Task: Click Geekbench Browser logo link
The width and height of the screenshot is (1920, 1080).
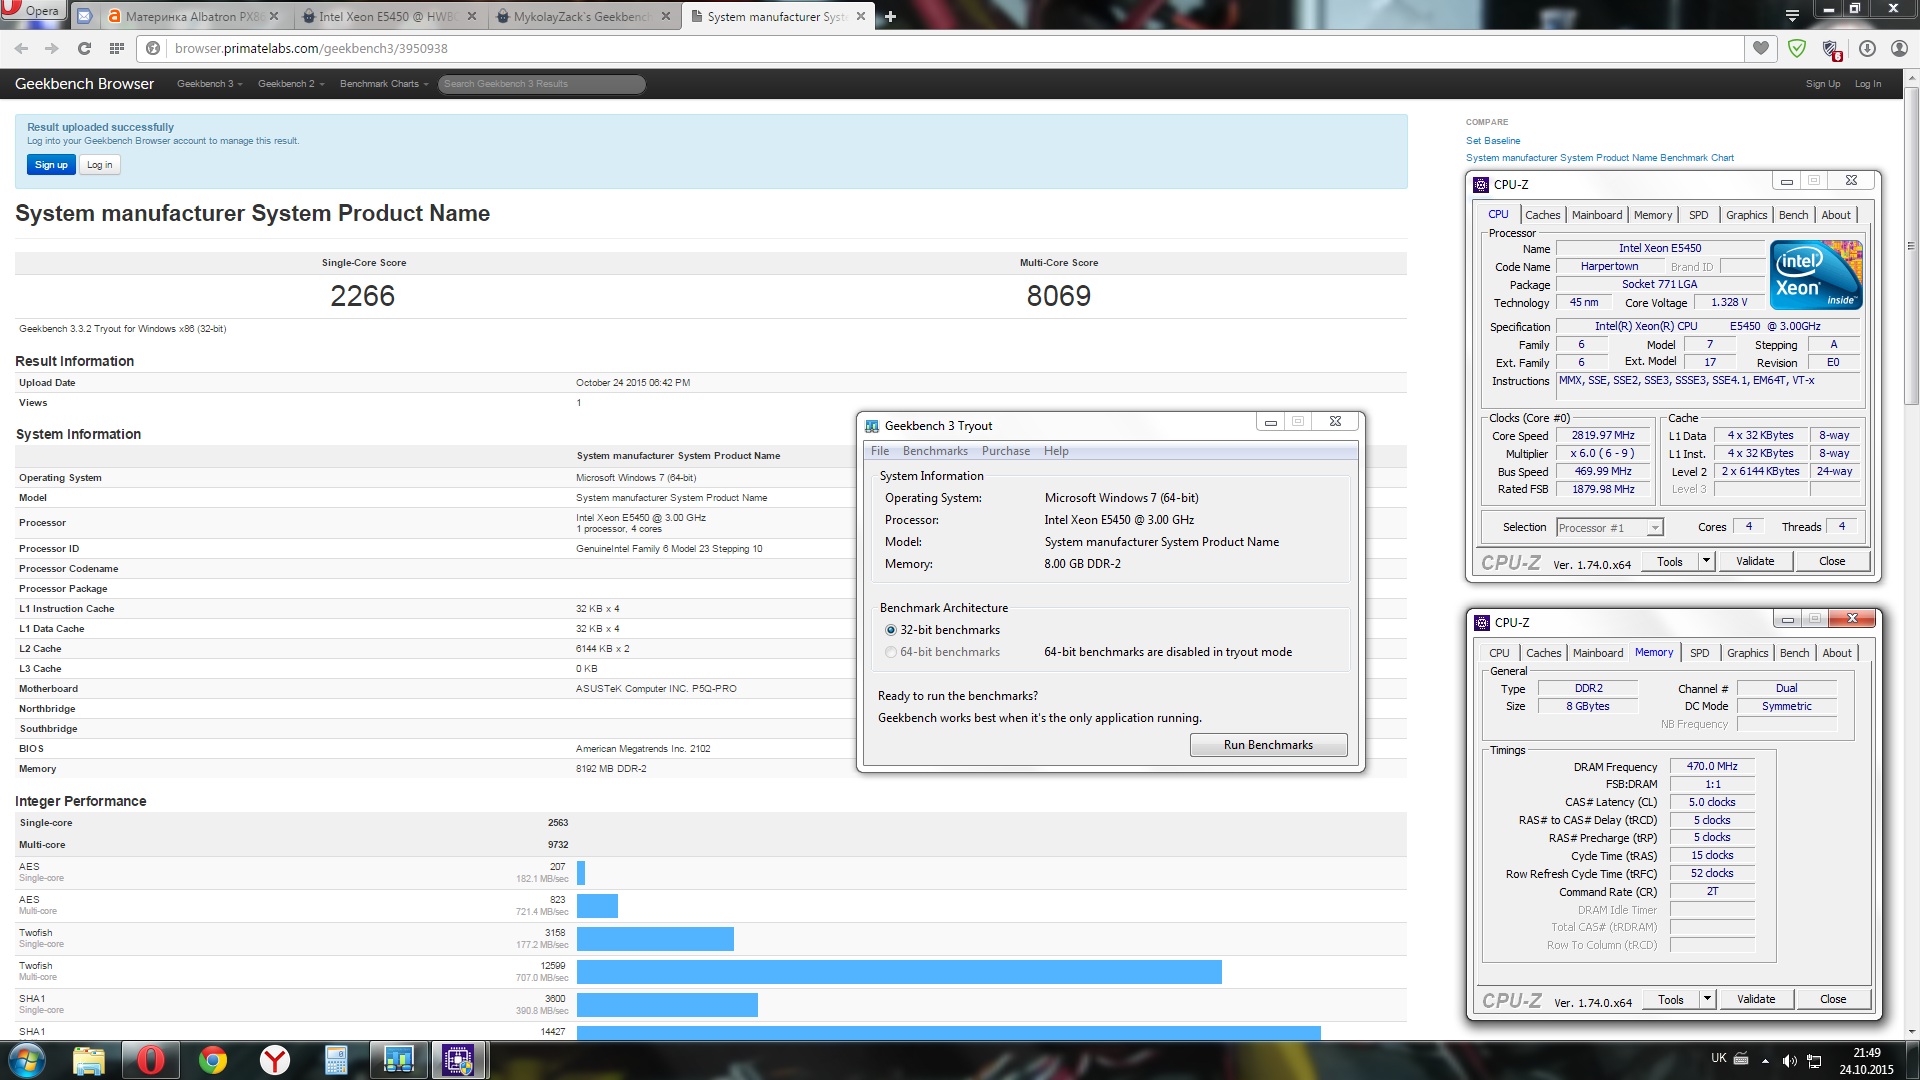Action: (84, 84)
